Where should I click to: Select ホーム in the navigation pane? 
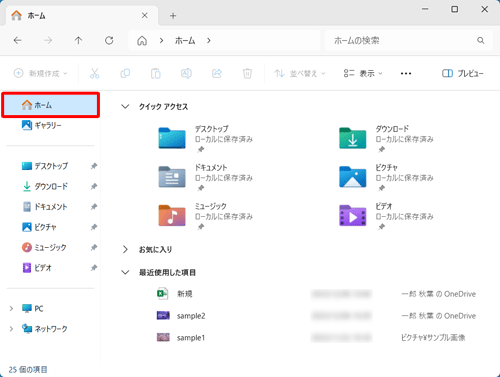[x=50, y=105]
